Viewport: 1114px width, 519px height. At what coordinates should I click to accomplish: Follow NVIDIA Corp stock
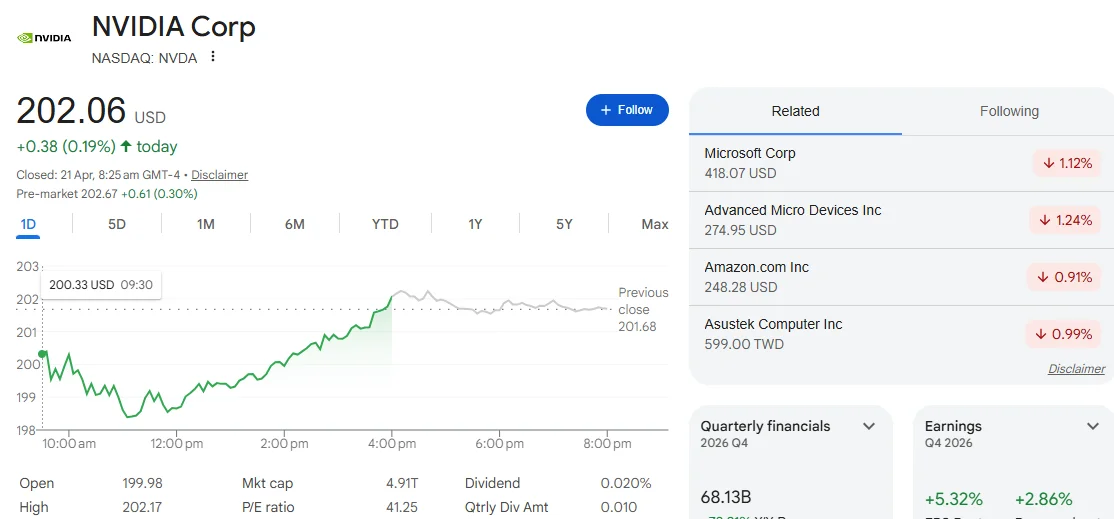click(x=627, y=110)
